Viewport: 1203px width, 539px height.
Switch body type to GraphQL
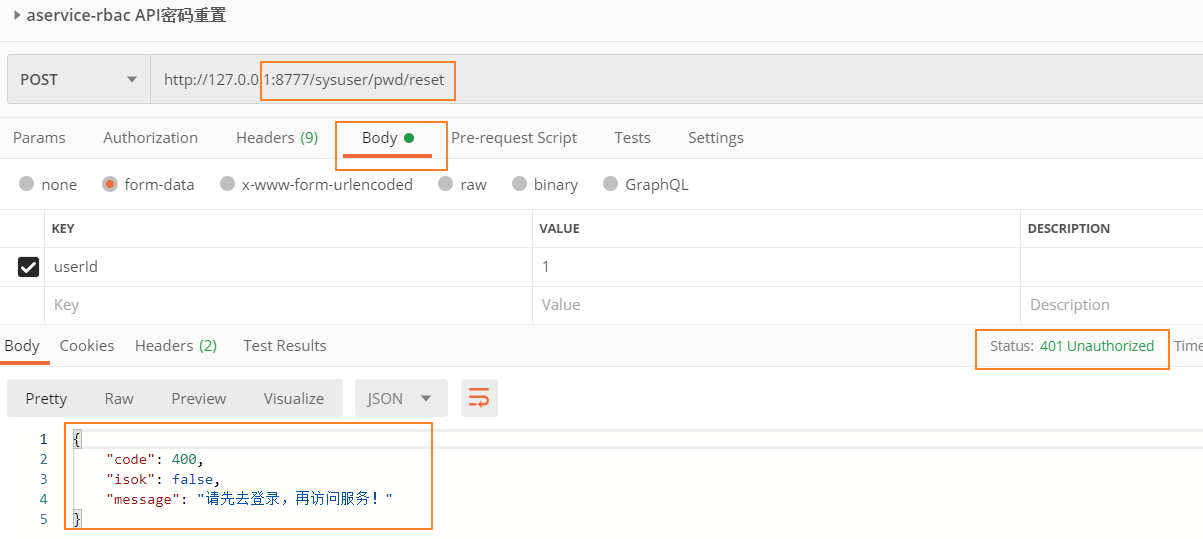611,184
